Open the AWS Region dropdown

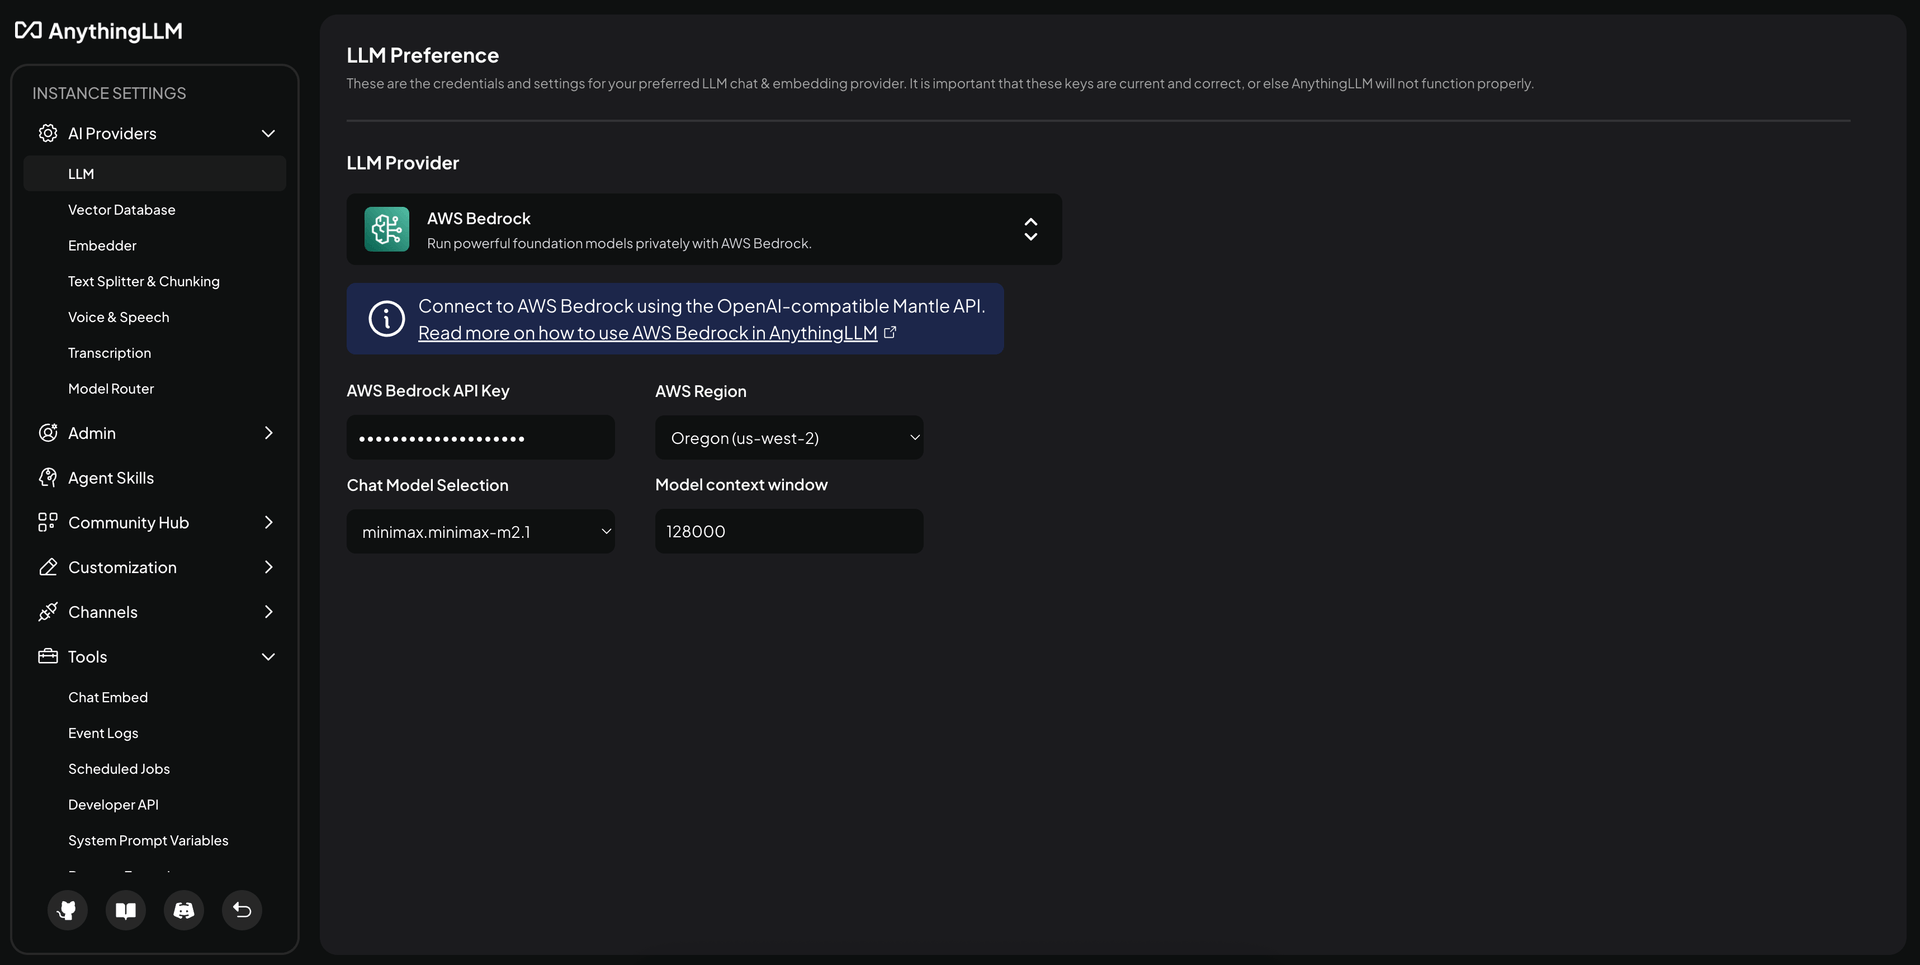tap(789, 438)
